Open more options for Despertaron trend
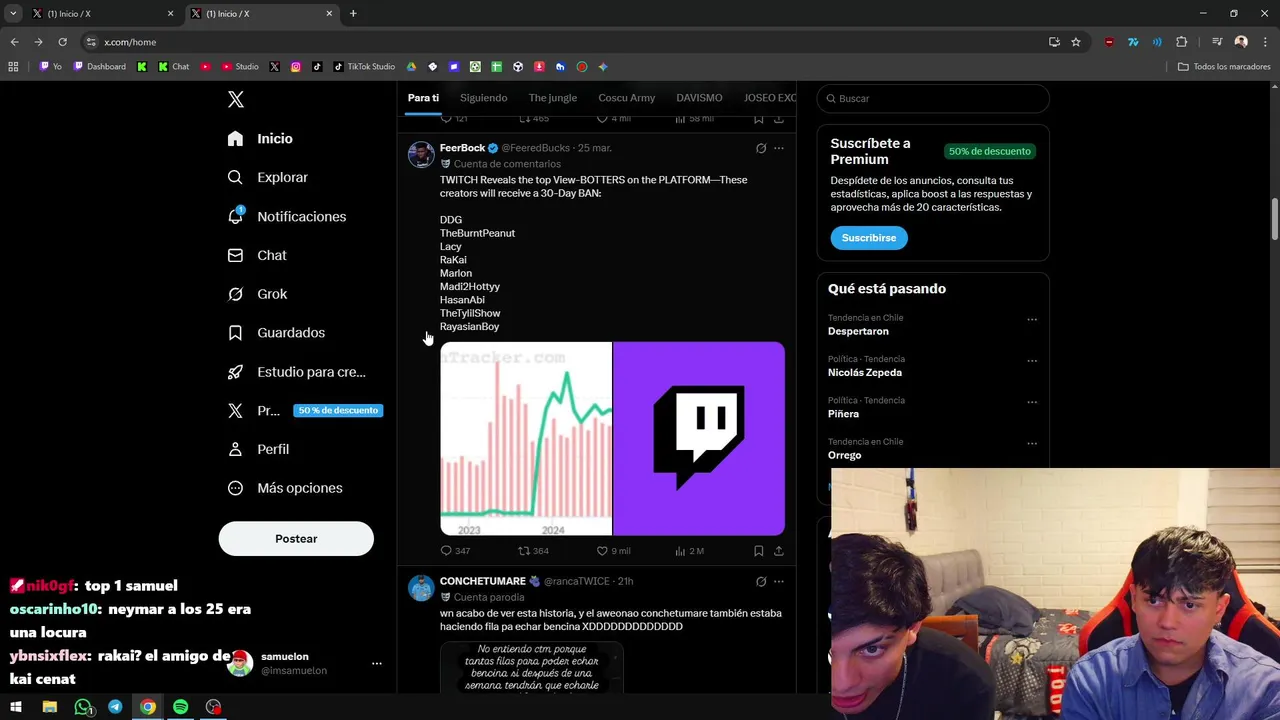The height and width of the screenshot is (720, 1280). pyautogui.click(x=1032, y=320)
